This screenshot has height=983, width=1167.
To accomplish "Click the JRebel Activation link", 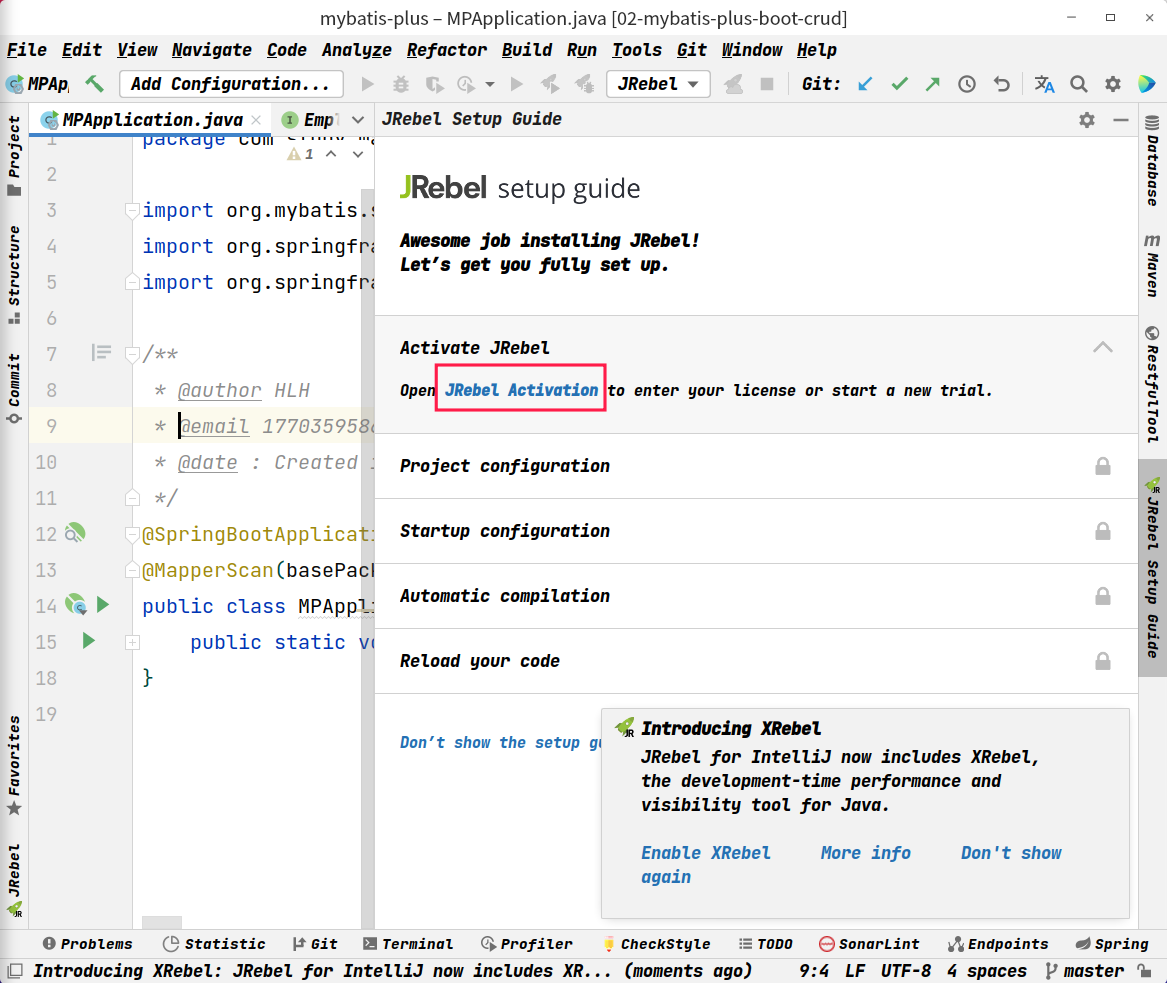I will [x=521, y=390].
